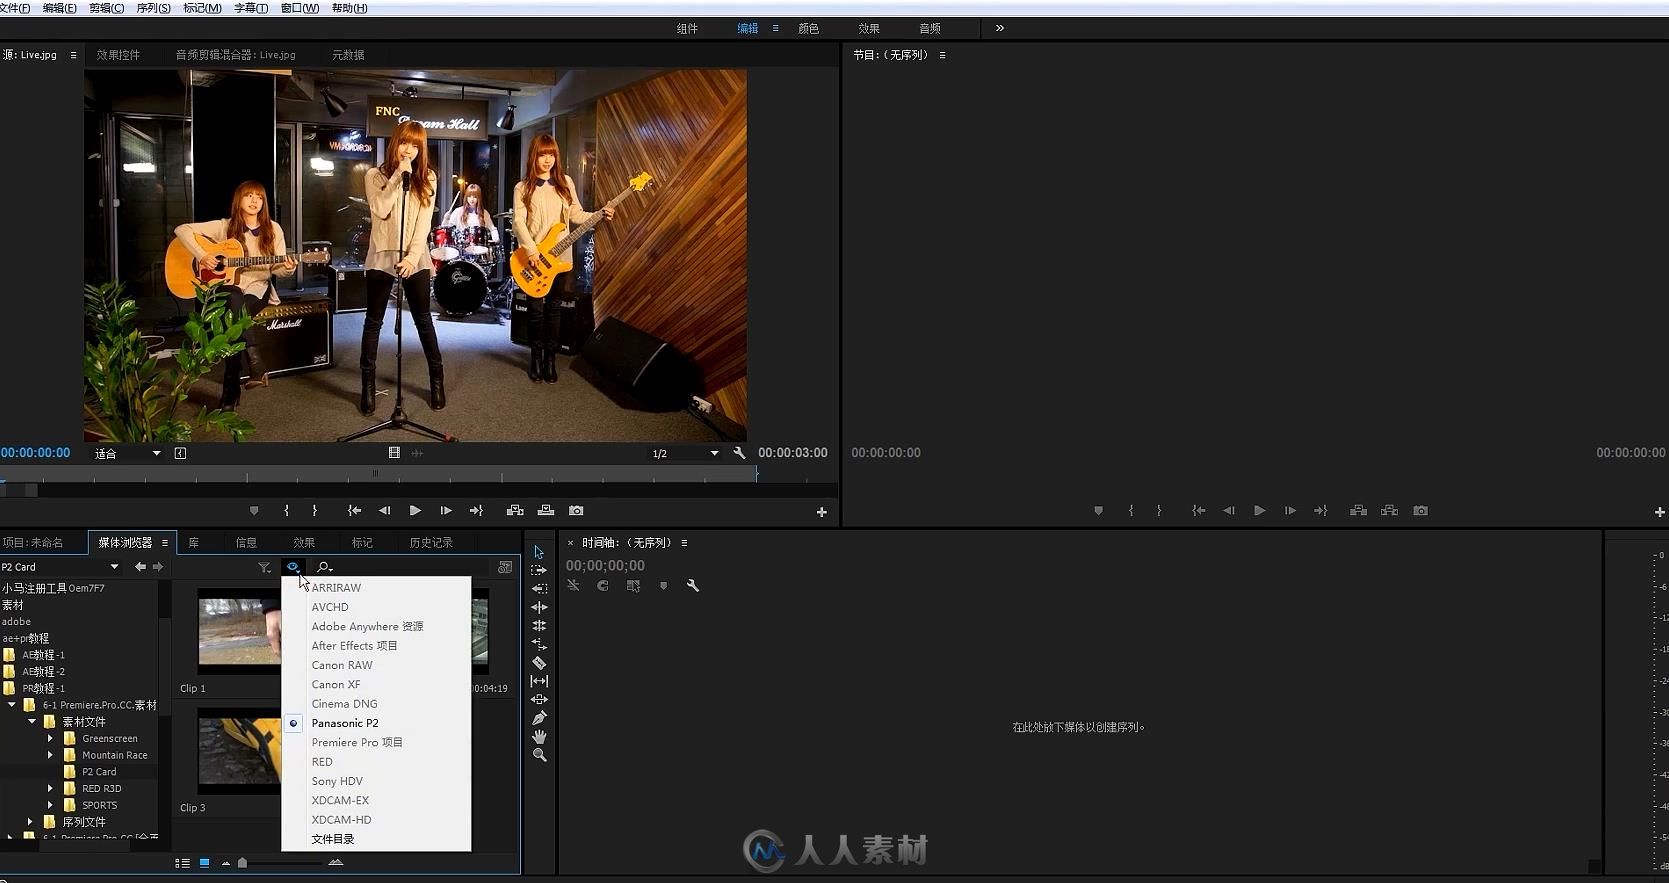The height and width of the screenshot is (883, 1669).
Task: Choose Panasonic P2 radio option
Action: point(344,723)
